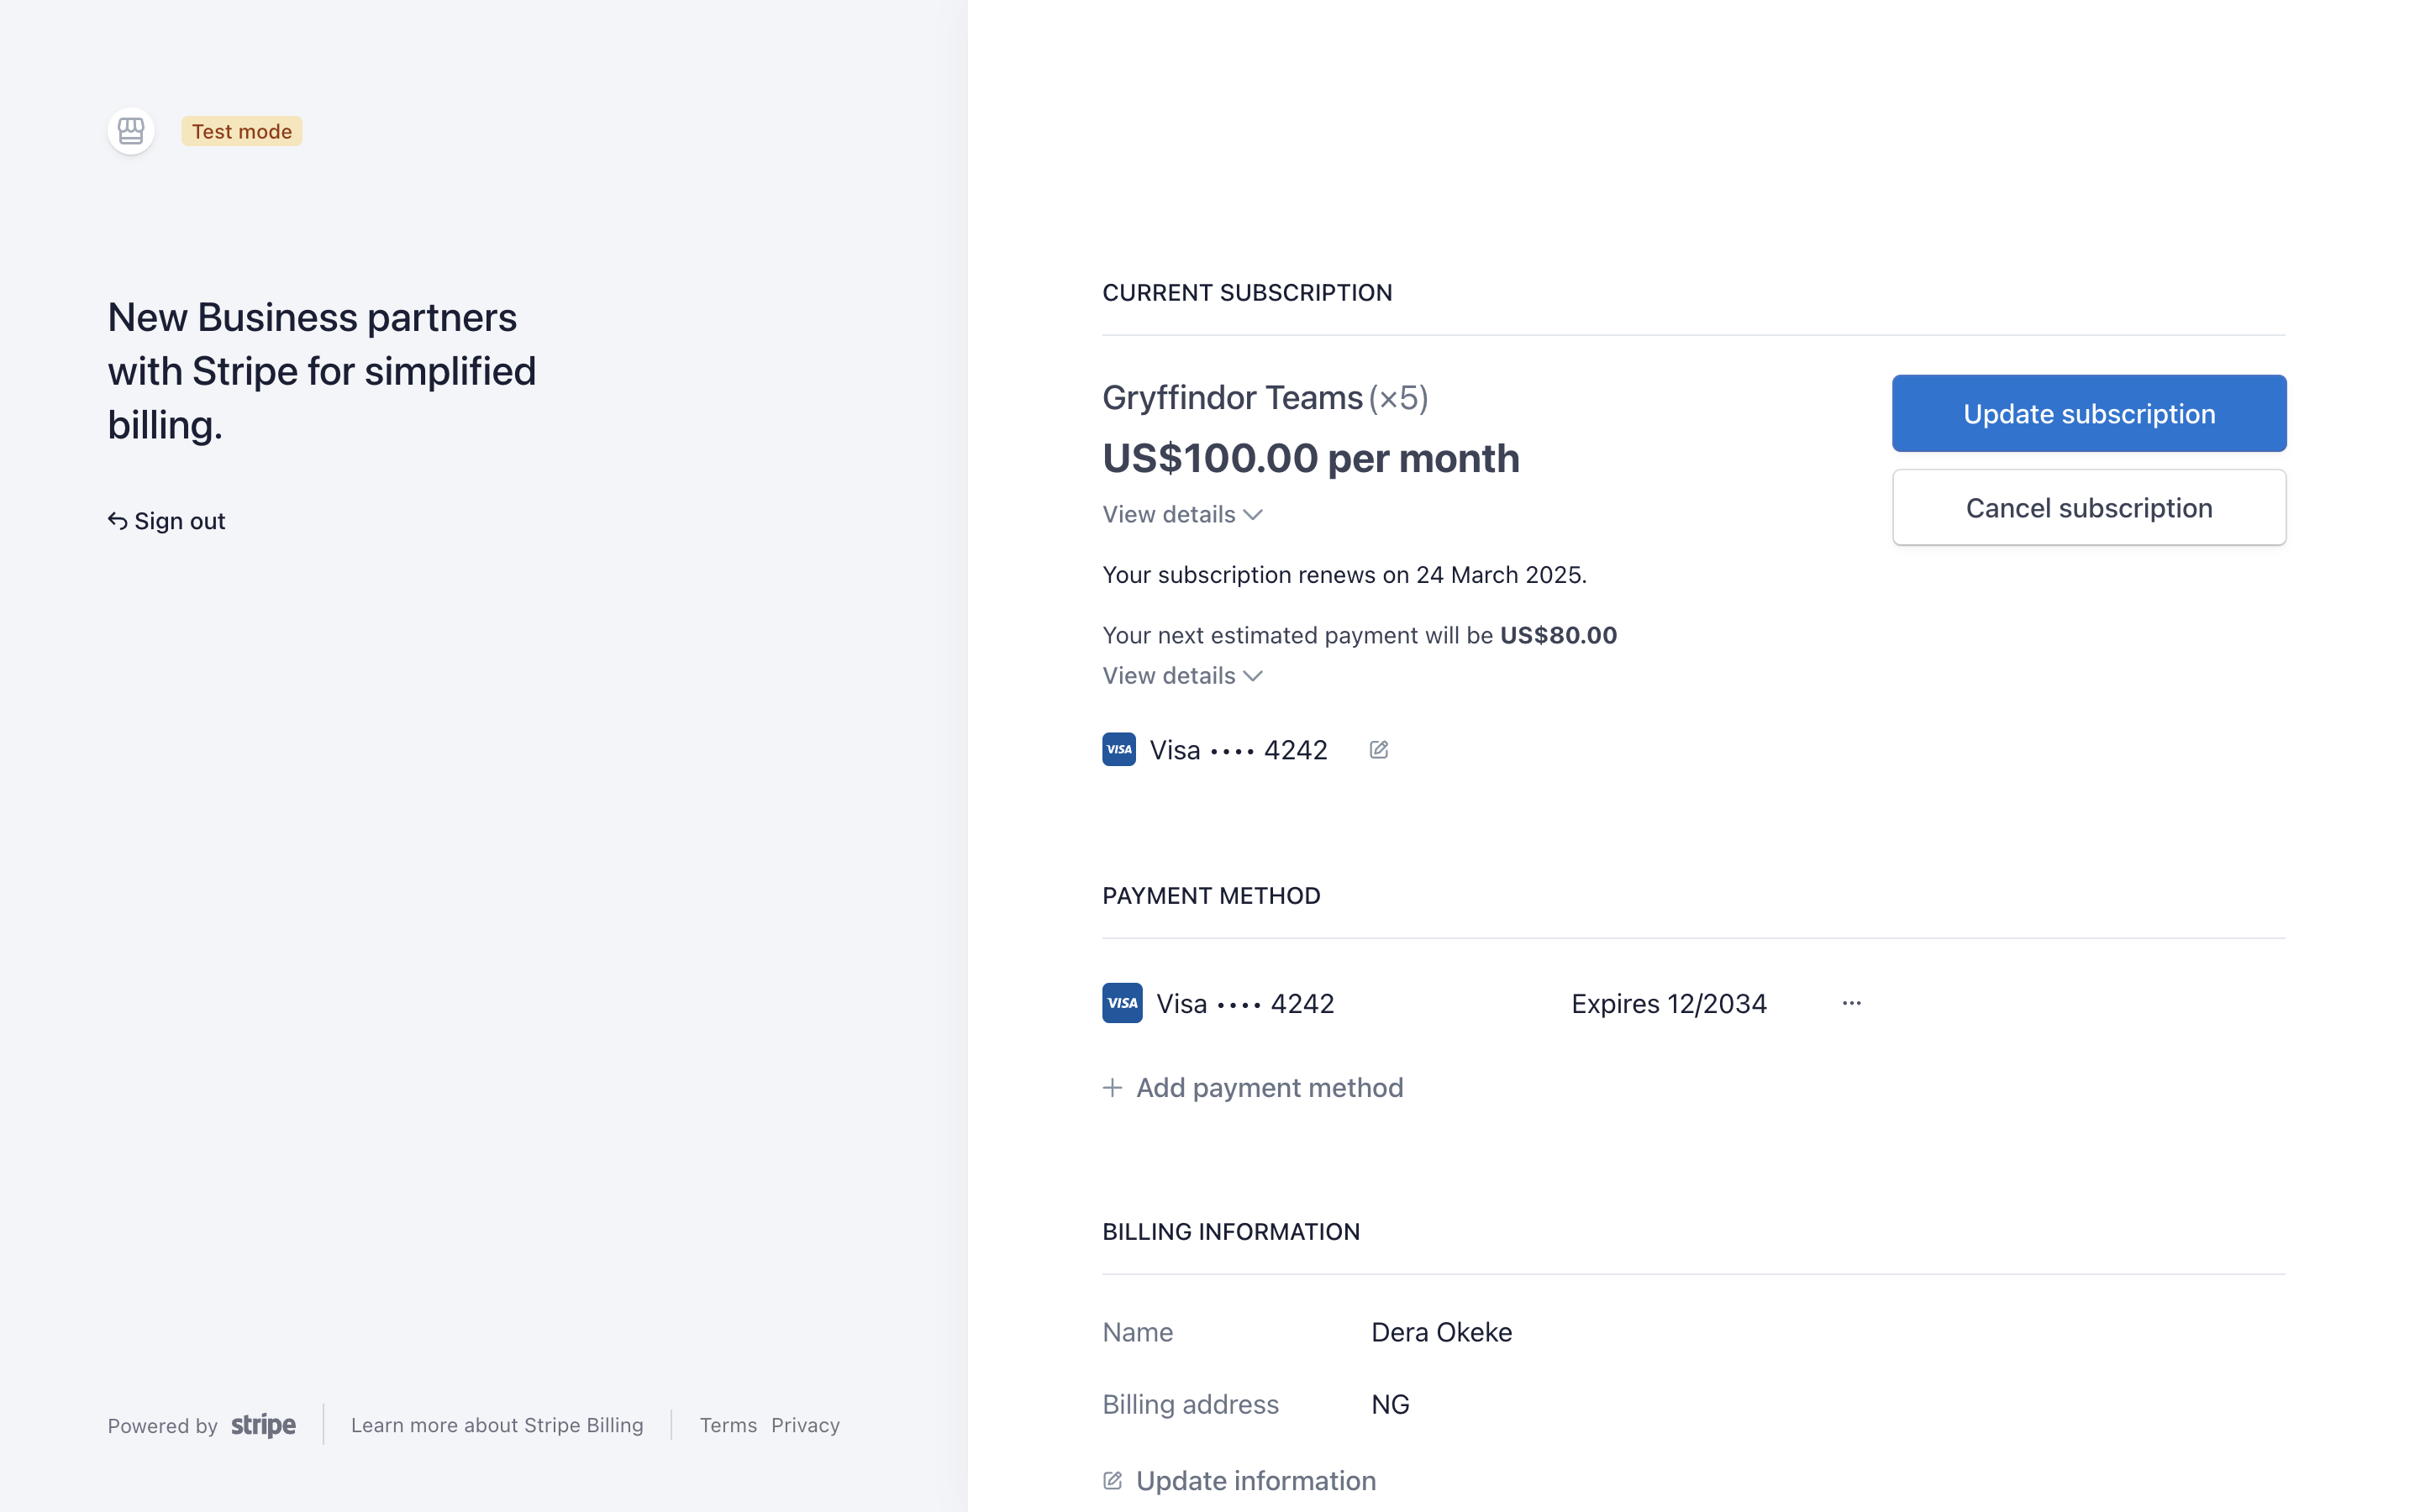Click the Visa •••• 4242 text in Payment Method

[x=1245, y=1003]
